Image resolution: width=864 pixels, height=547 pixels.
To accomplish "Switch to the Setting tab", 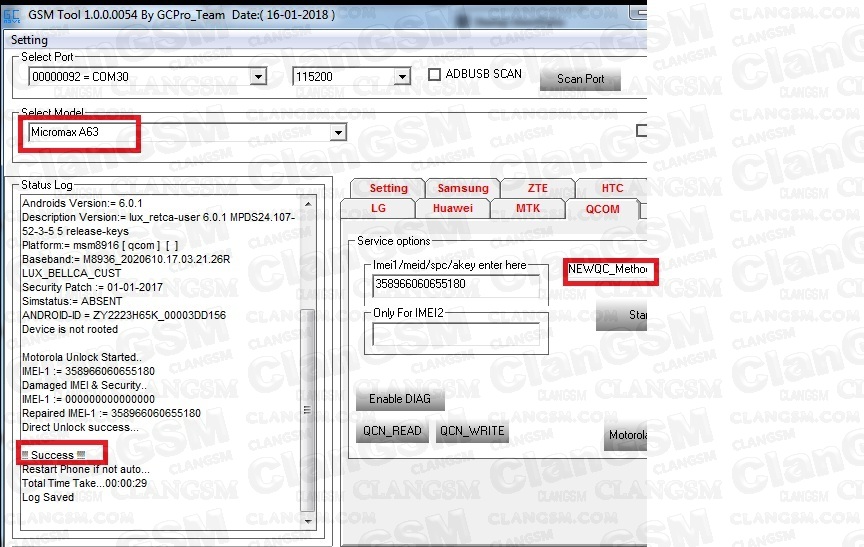I will click(x=388, y=188).
